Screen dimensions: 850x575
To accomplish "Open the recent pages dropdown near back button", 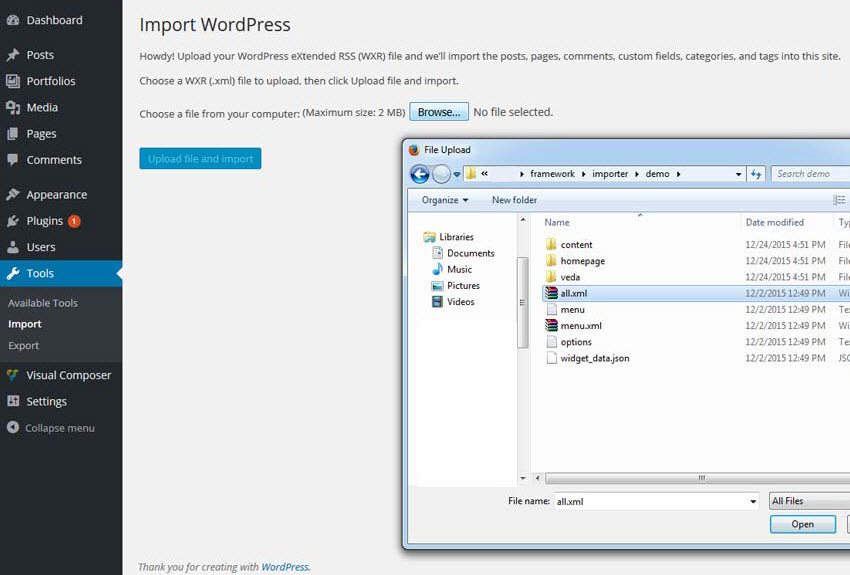I will [x=457, y=175].
